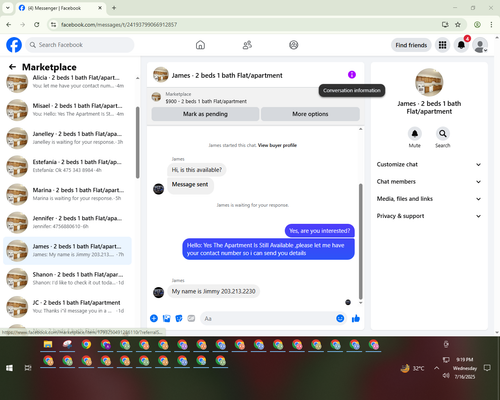Click Find friends button
Viewport: 500px width, 400px height.
click(411, 45)
